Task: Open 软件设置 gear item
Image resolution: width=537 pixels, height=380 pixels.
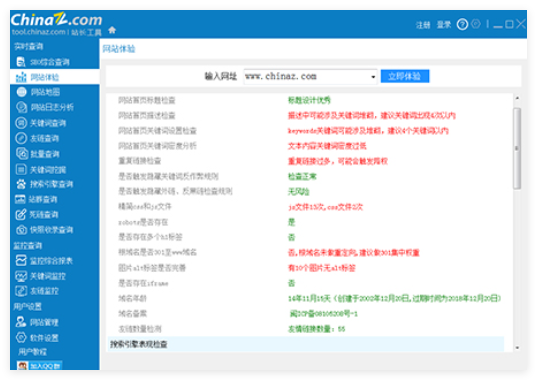Action: pos(37,338)
